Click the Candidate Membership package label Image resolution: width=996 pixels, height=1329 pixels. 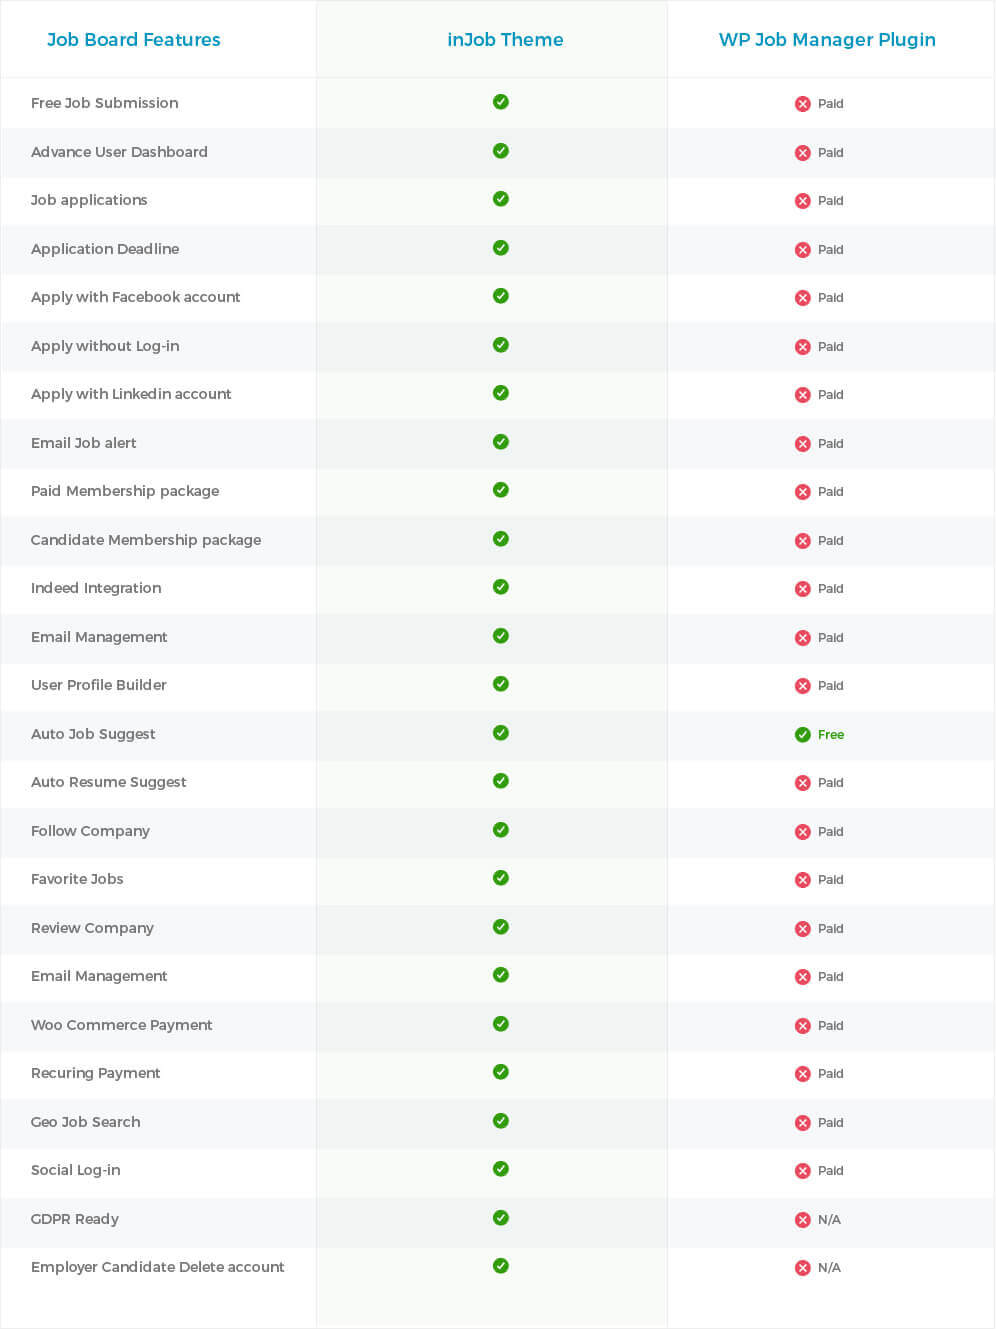146,540
